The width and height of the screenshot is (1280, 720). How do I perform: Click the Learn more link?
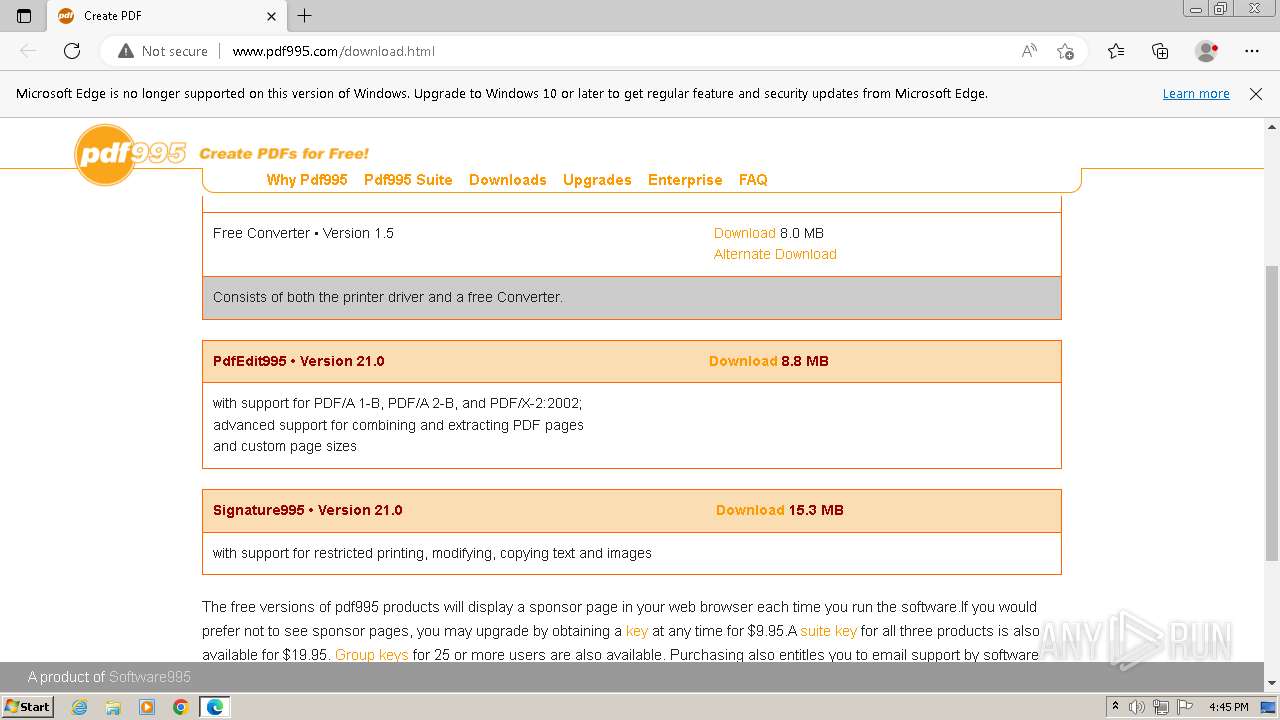point(1196,94)
